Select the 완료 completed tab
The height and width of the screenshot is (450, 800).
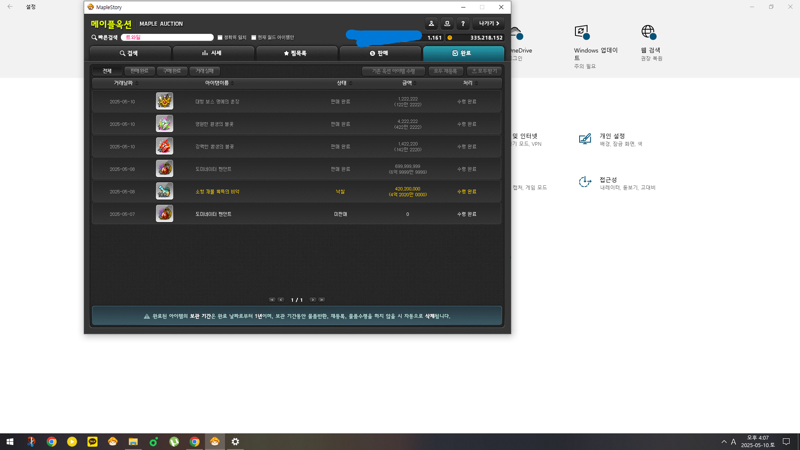click(463, 53)
